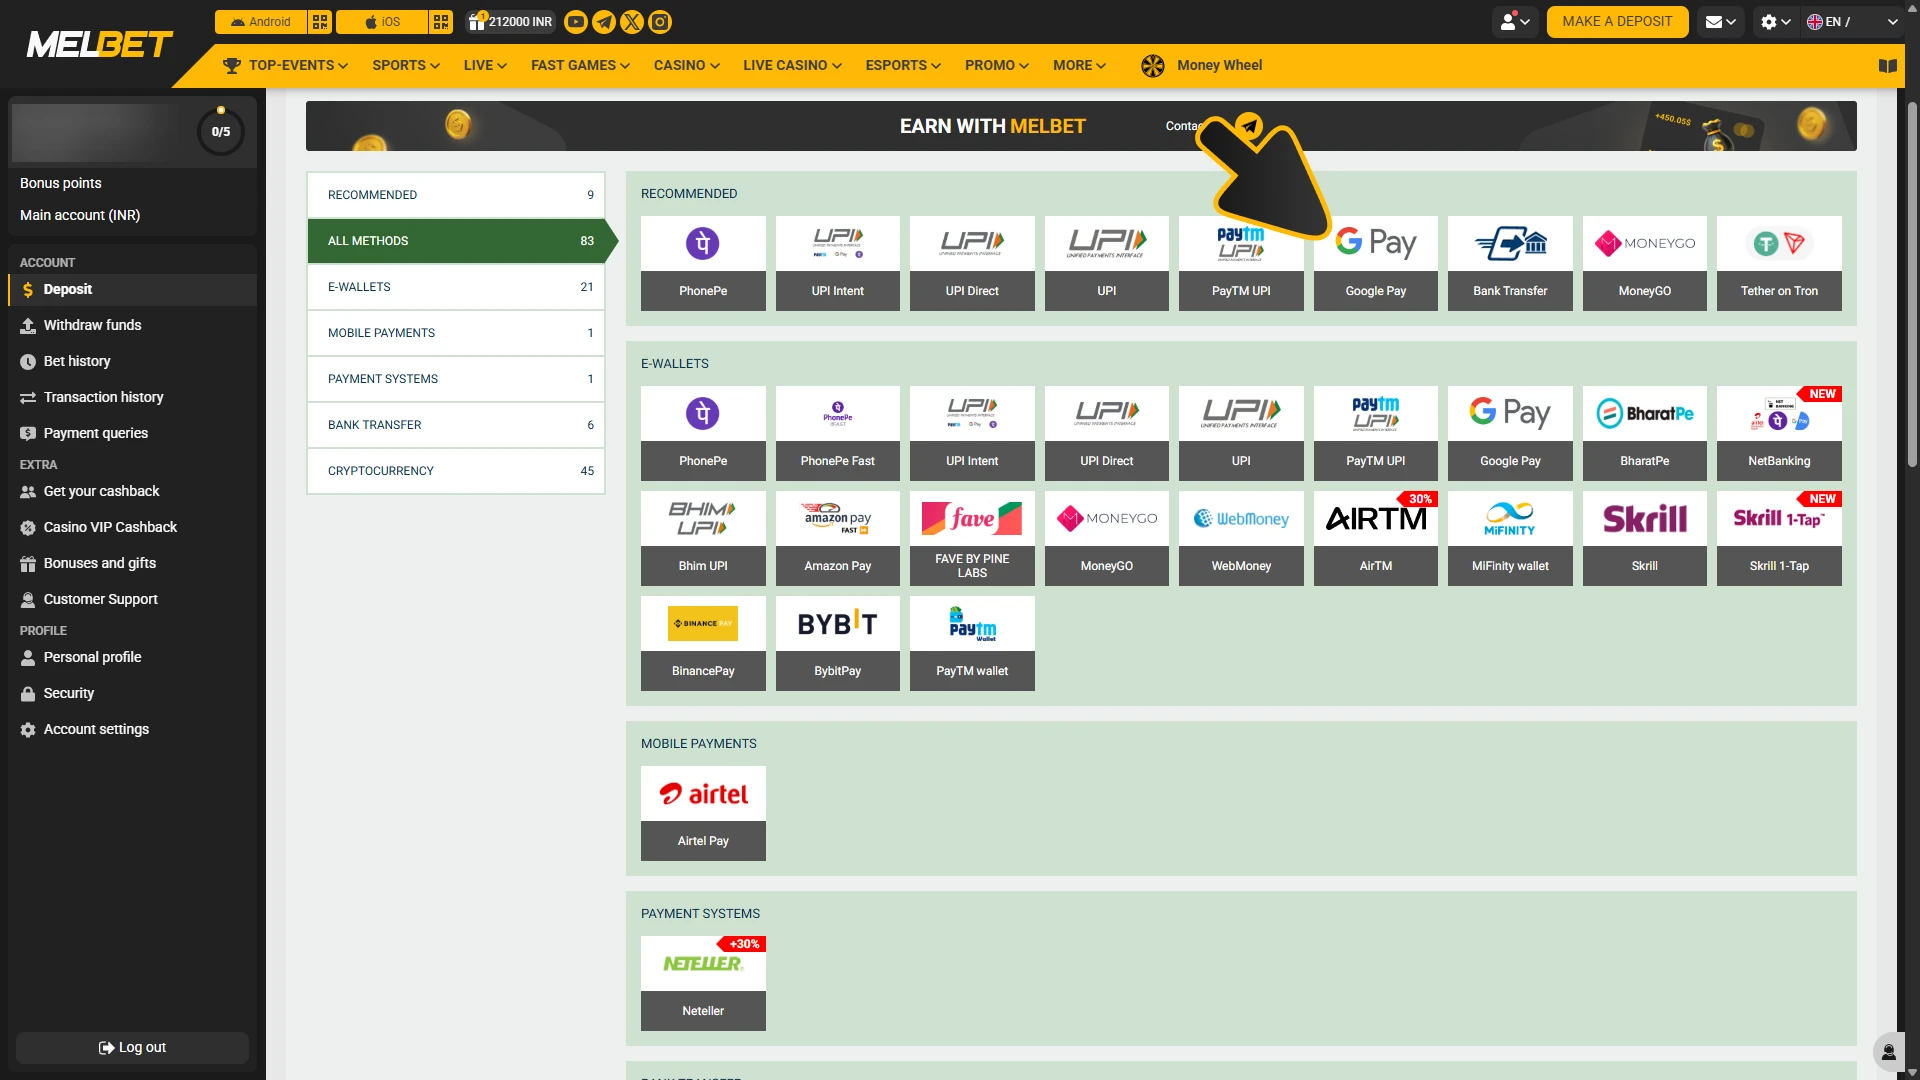Choose Tether on Tron method

point(1779,264)
